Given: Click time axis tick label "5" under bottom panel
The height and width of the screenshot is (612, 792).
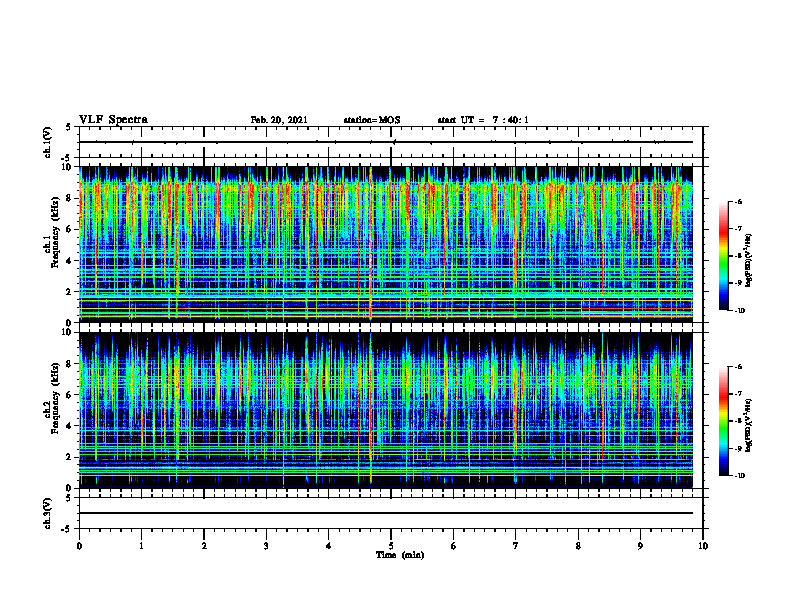Looking at the screenshot, I should pyautogui.click(x=391, y=546).
